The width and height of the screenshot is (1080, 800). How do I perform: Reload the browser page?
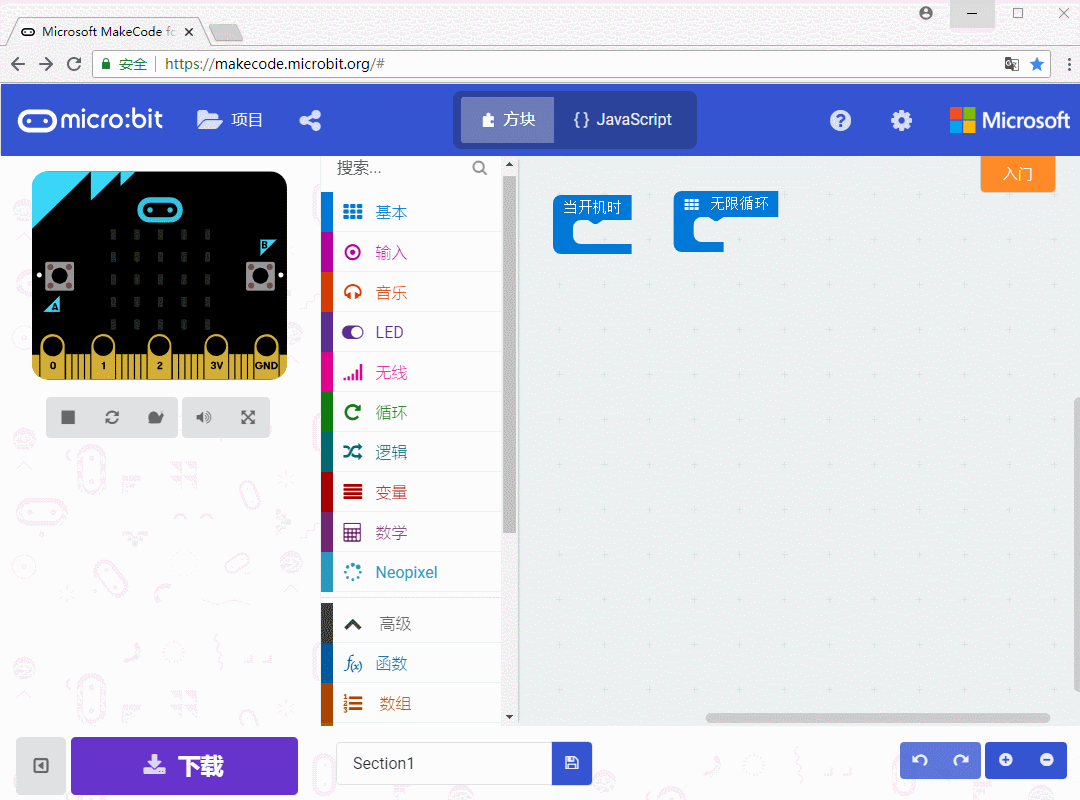tap(74, 64)
